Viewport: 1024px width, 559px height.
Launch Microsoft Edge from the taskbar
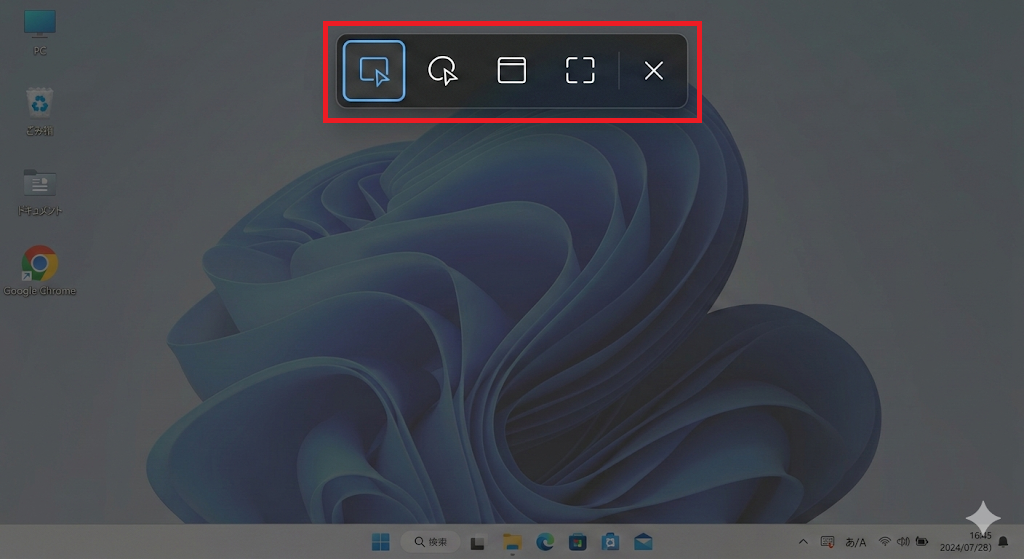tap(544, 542)
